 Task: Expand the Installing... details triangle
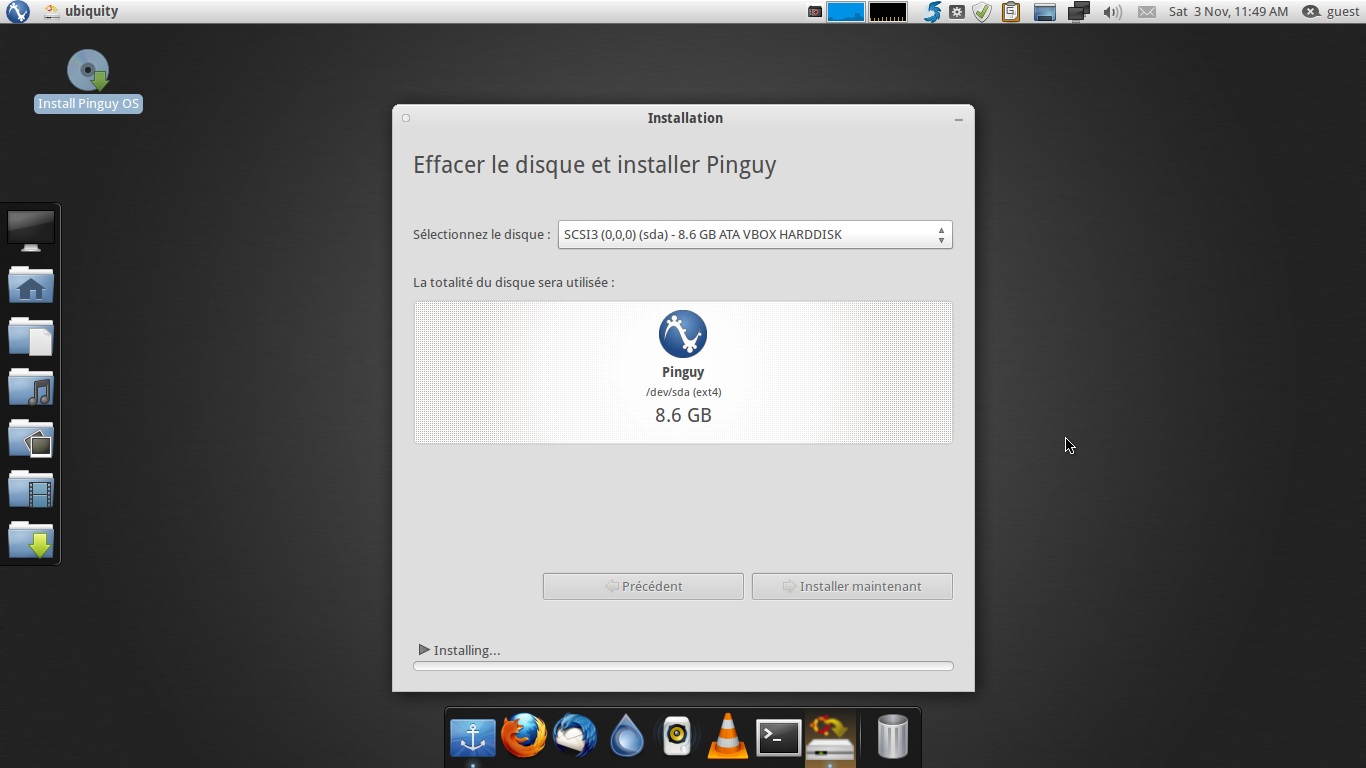click(424, 649)
